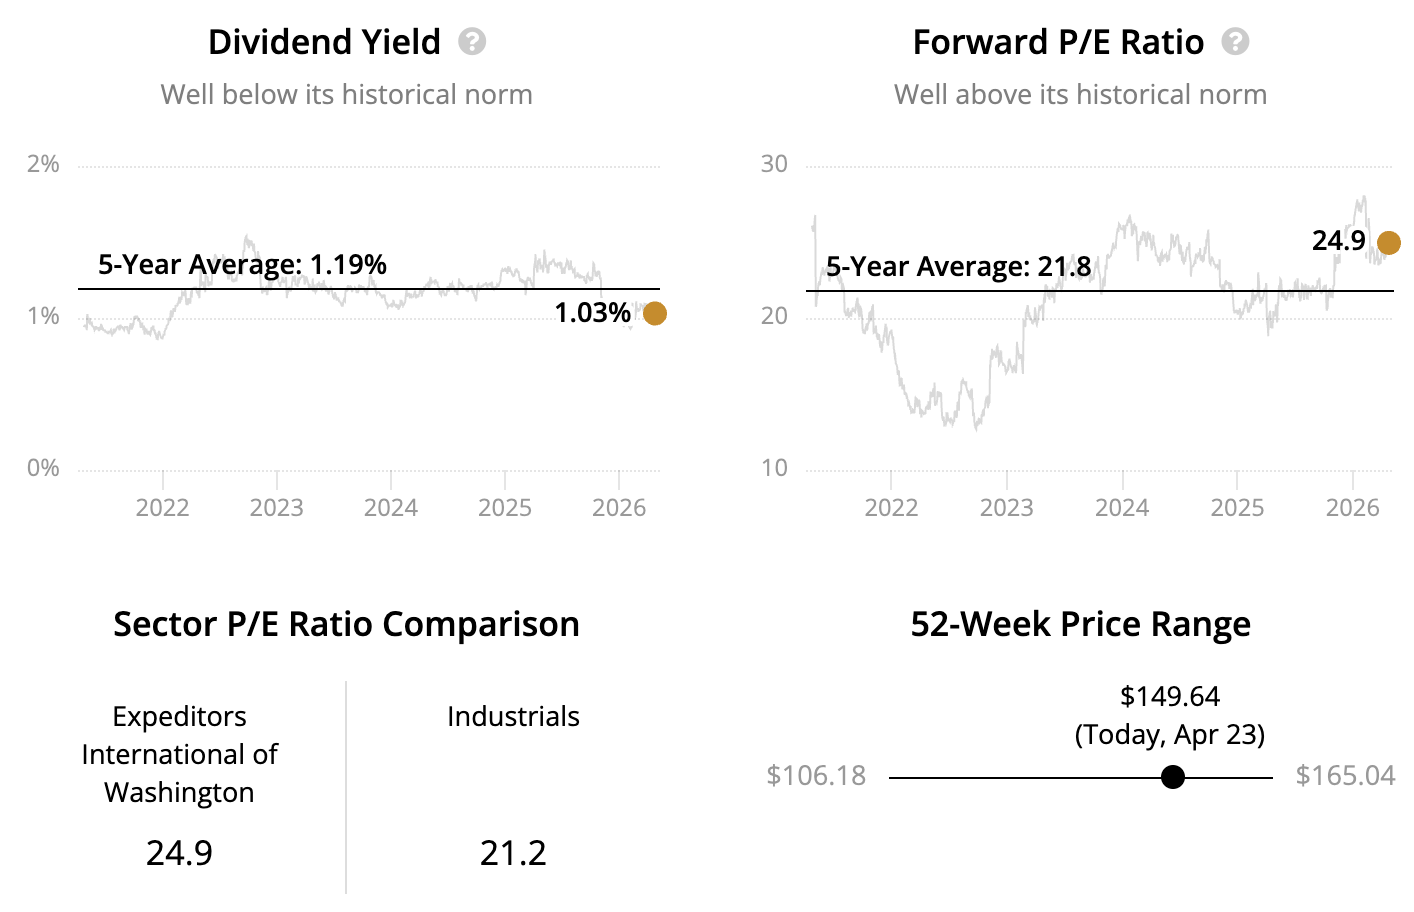This screenshot has height=912, width=1414.
Task: Click the 52-Week Price Range heading
Action: 1080,624
